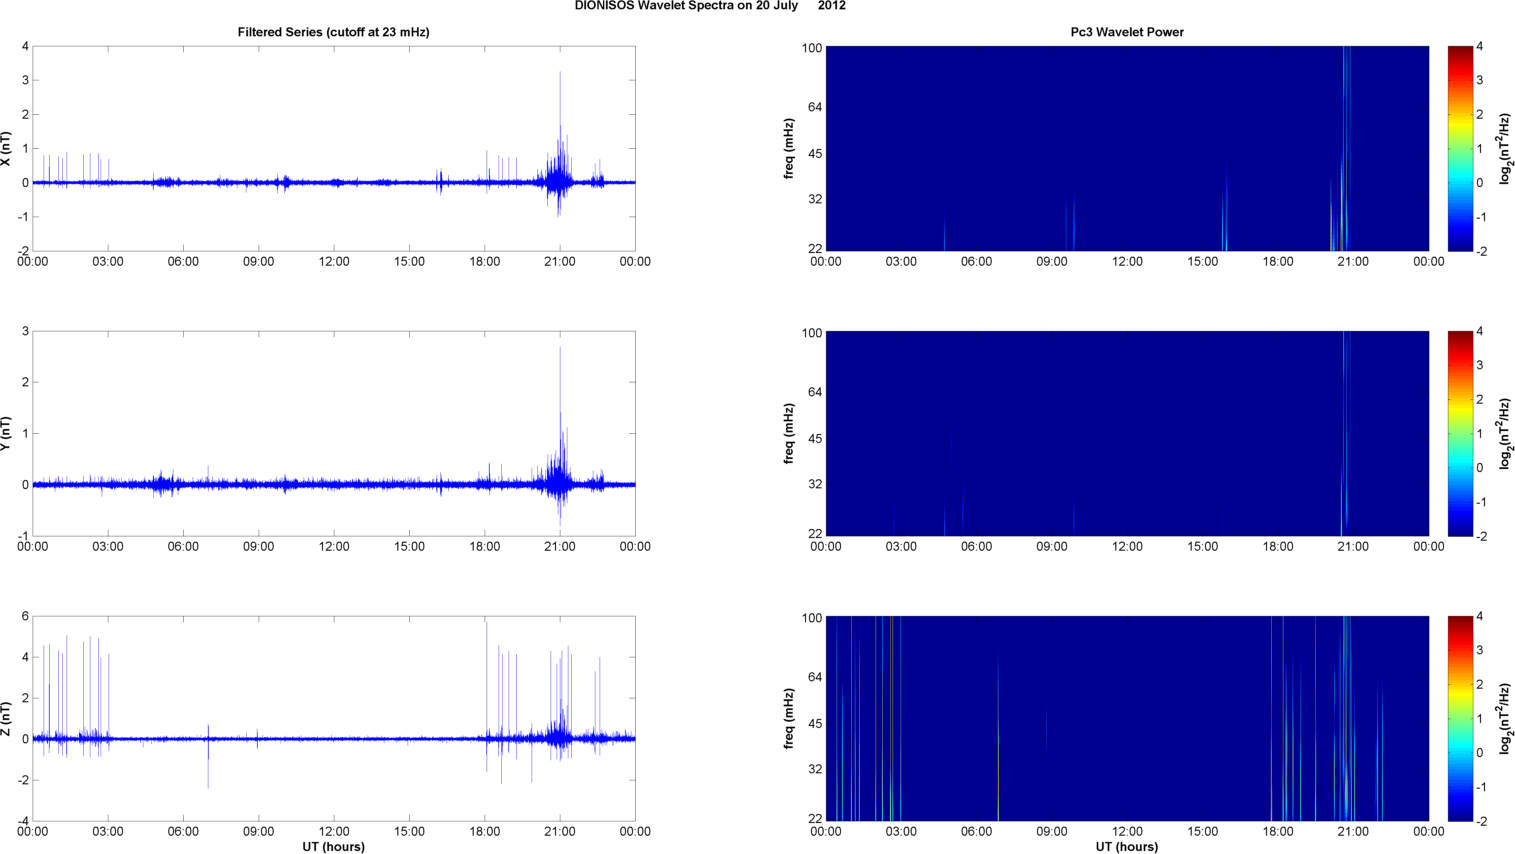The width and height of the screenshot is (1515, 854).
Task: Click the X (nT) axis label
Action: [7, 149]
